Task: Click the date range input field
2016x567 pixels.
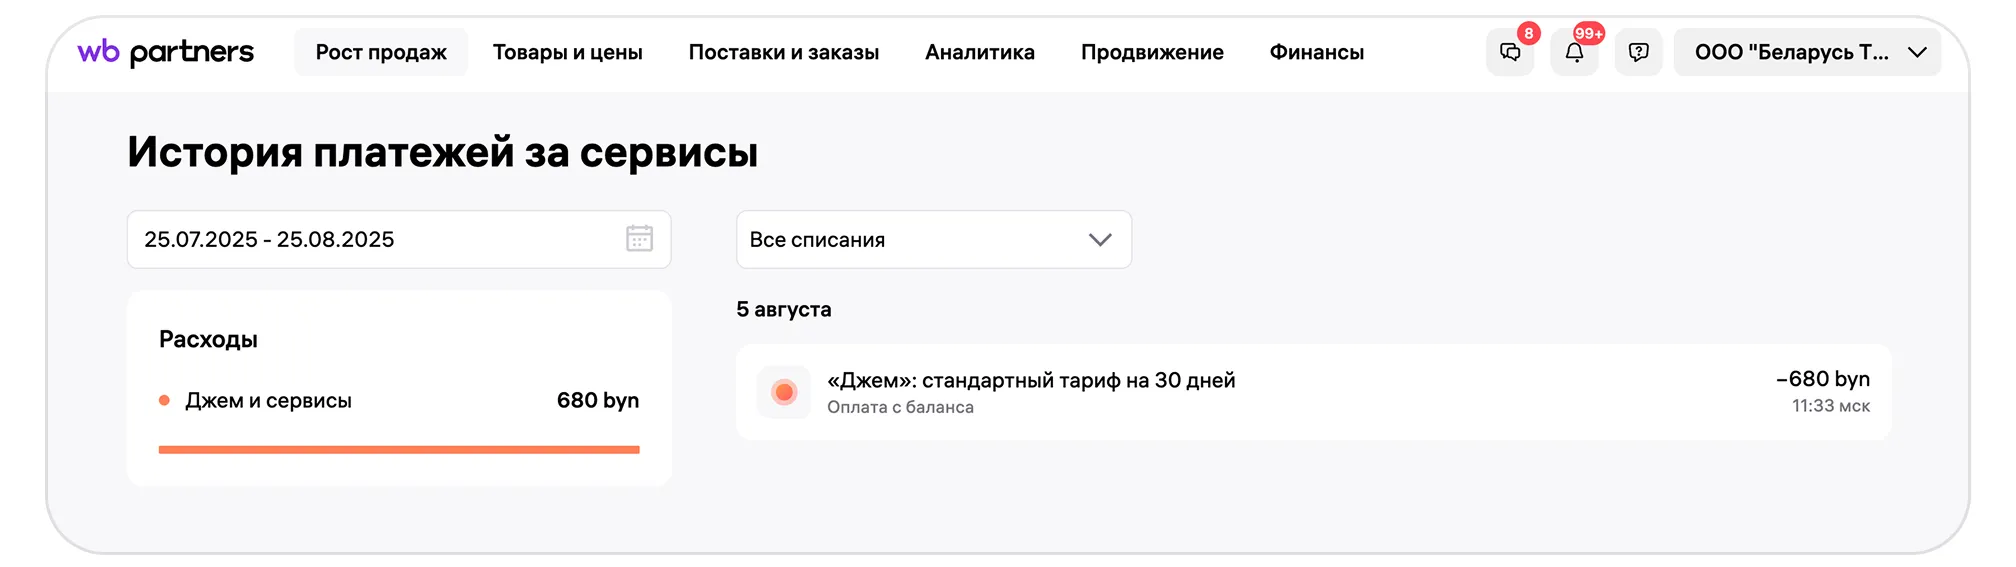Action: tap(380, 240)
